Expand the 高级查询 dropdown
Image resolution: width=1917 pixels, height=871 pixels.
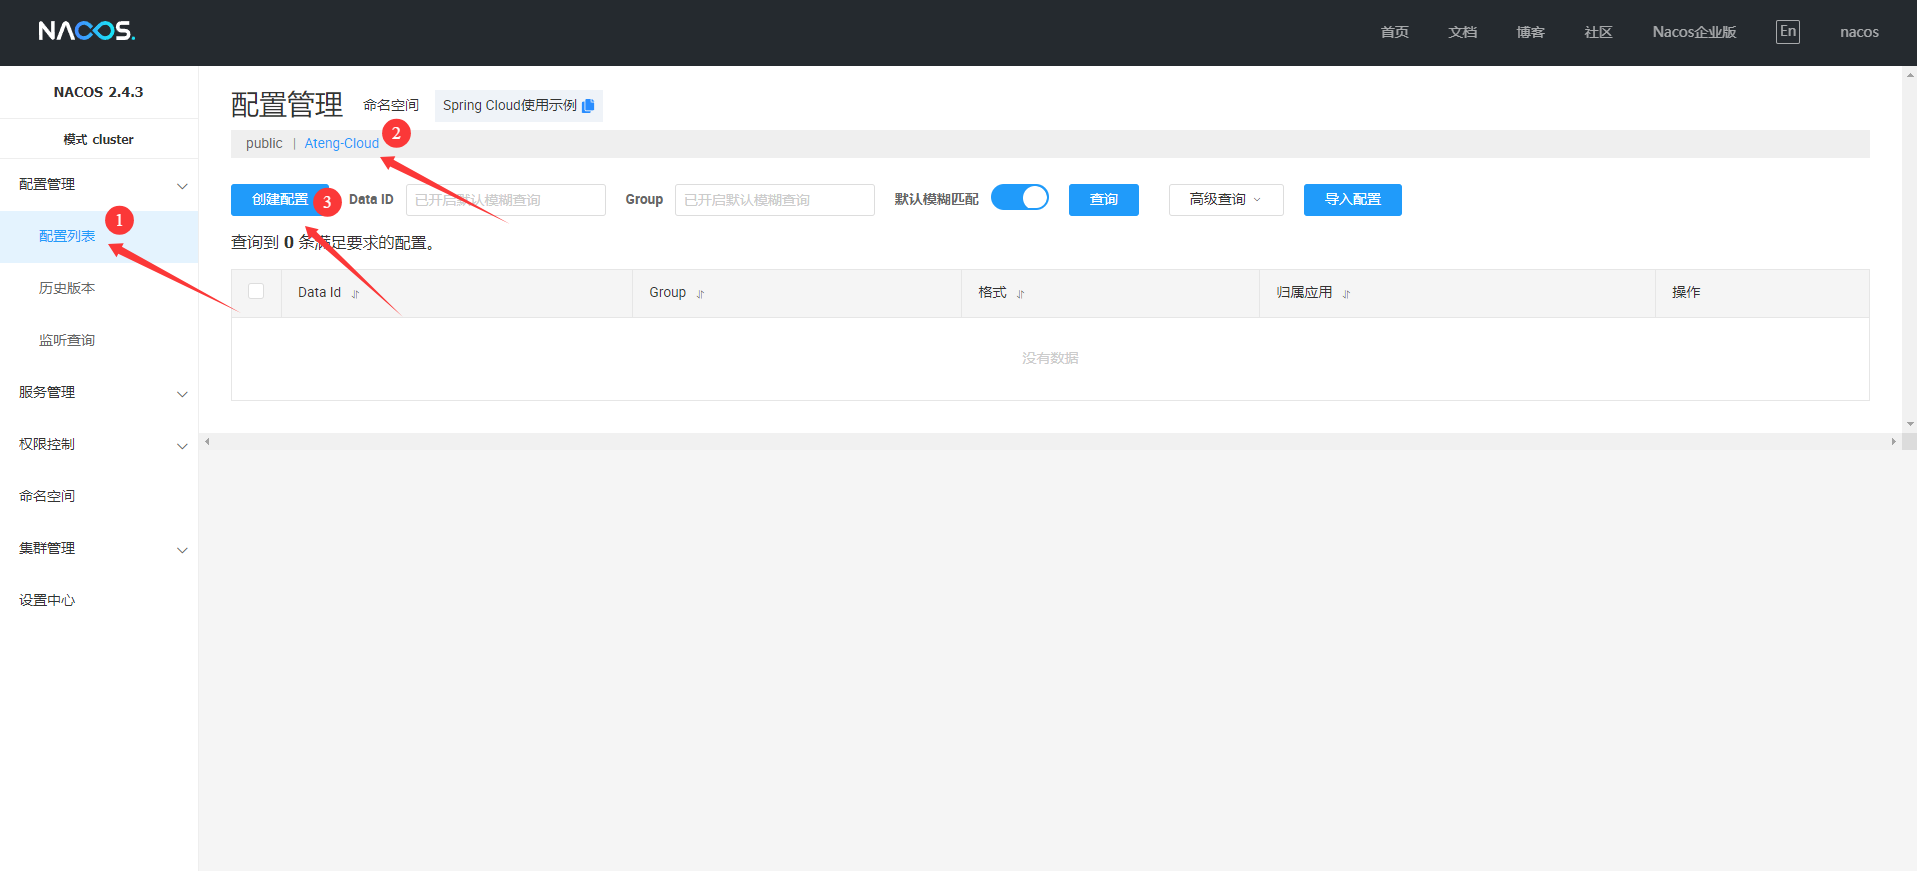[1225, 200]
